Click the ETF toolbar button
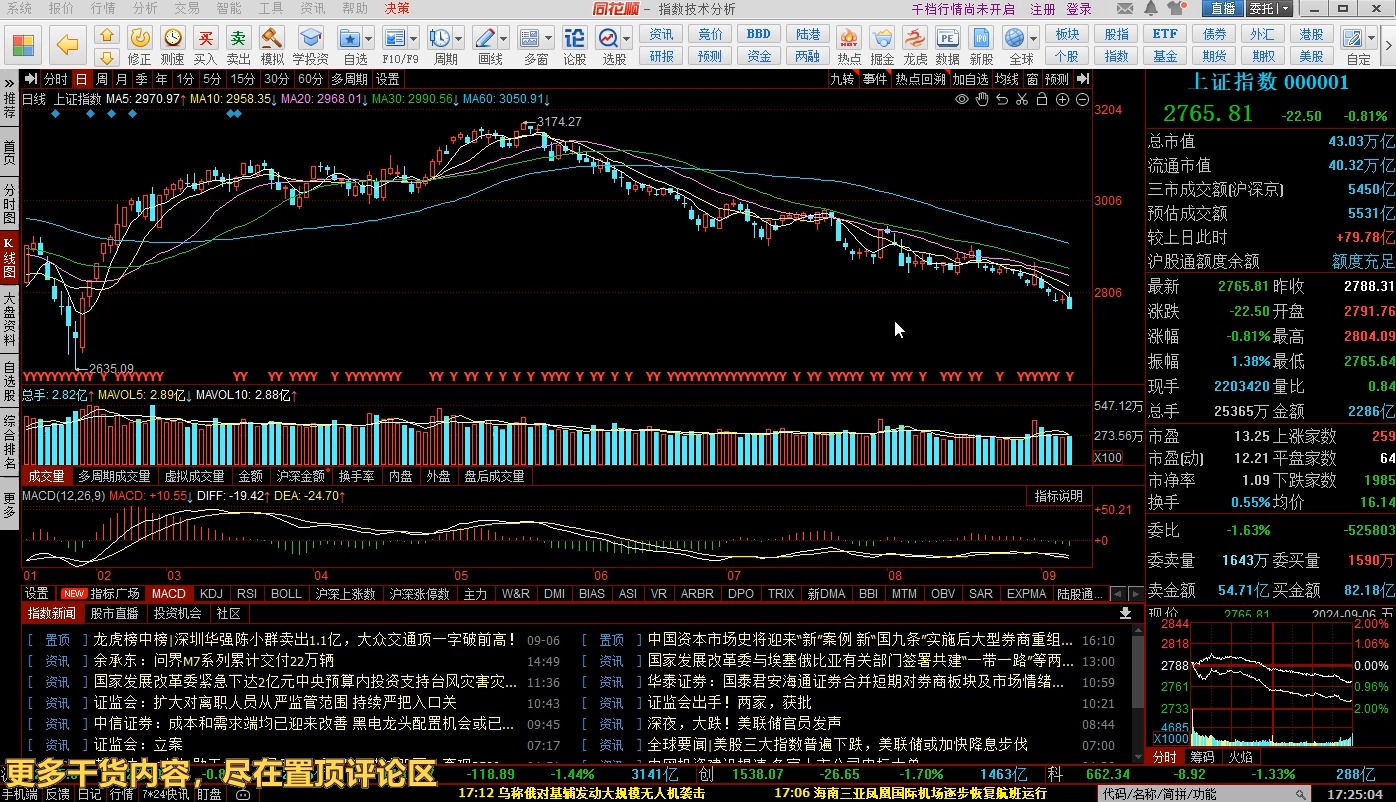Screen dimensions: 1396x802 coord(1165,34)
